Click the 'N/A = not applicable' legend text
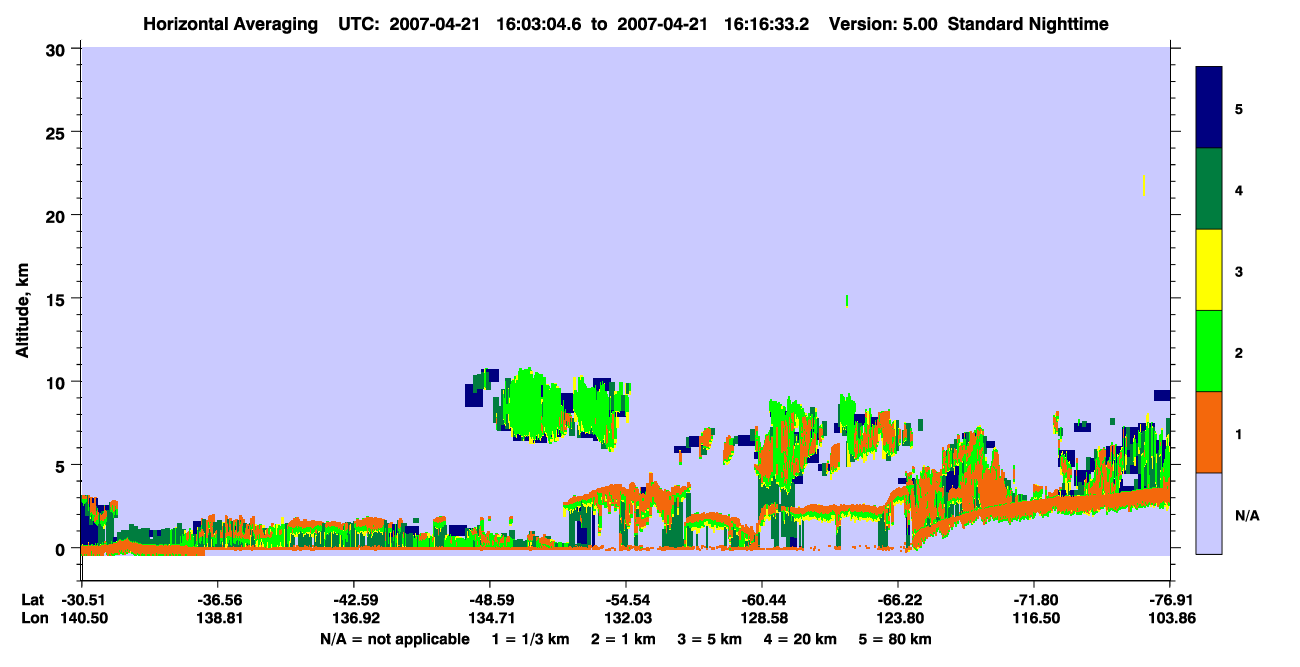 point(394,639)
